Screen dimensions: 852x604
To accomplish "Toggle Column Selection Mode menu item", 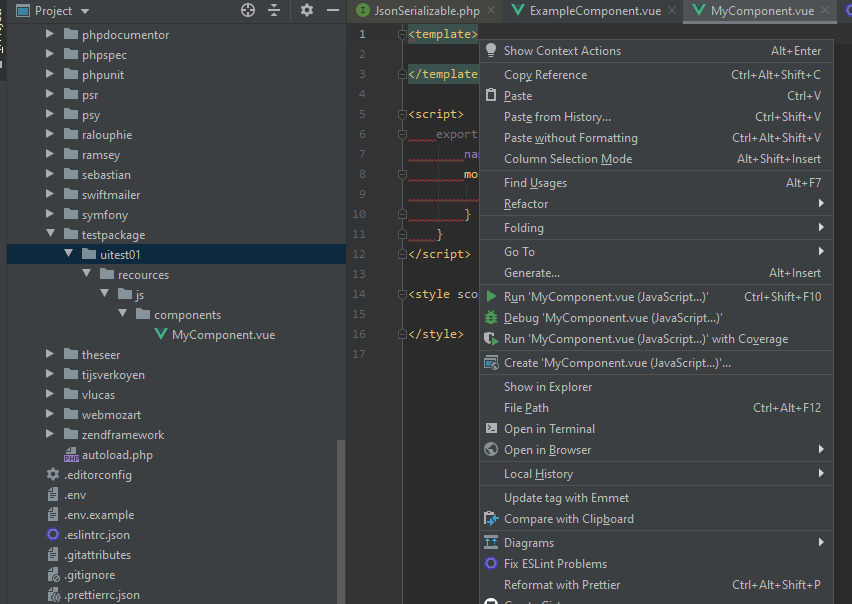I will tap(656, 159).
